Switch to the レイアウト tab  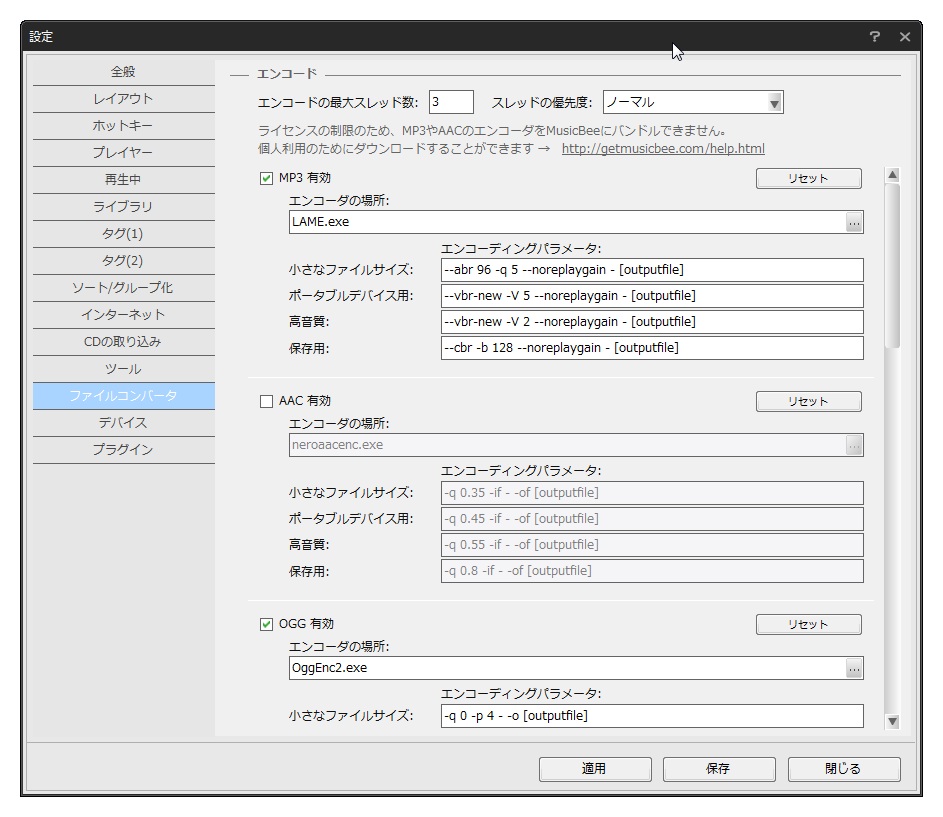pyautogui.click(x=123, y=99)
